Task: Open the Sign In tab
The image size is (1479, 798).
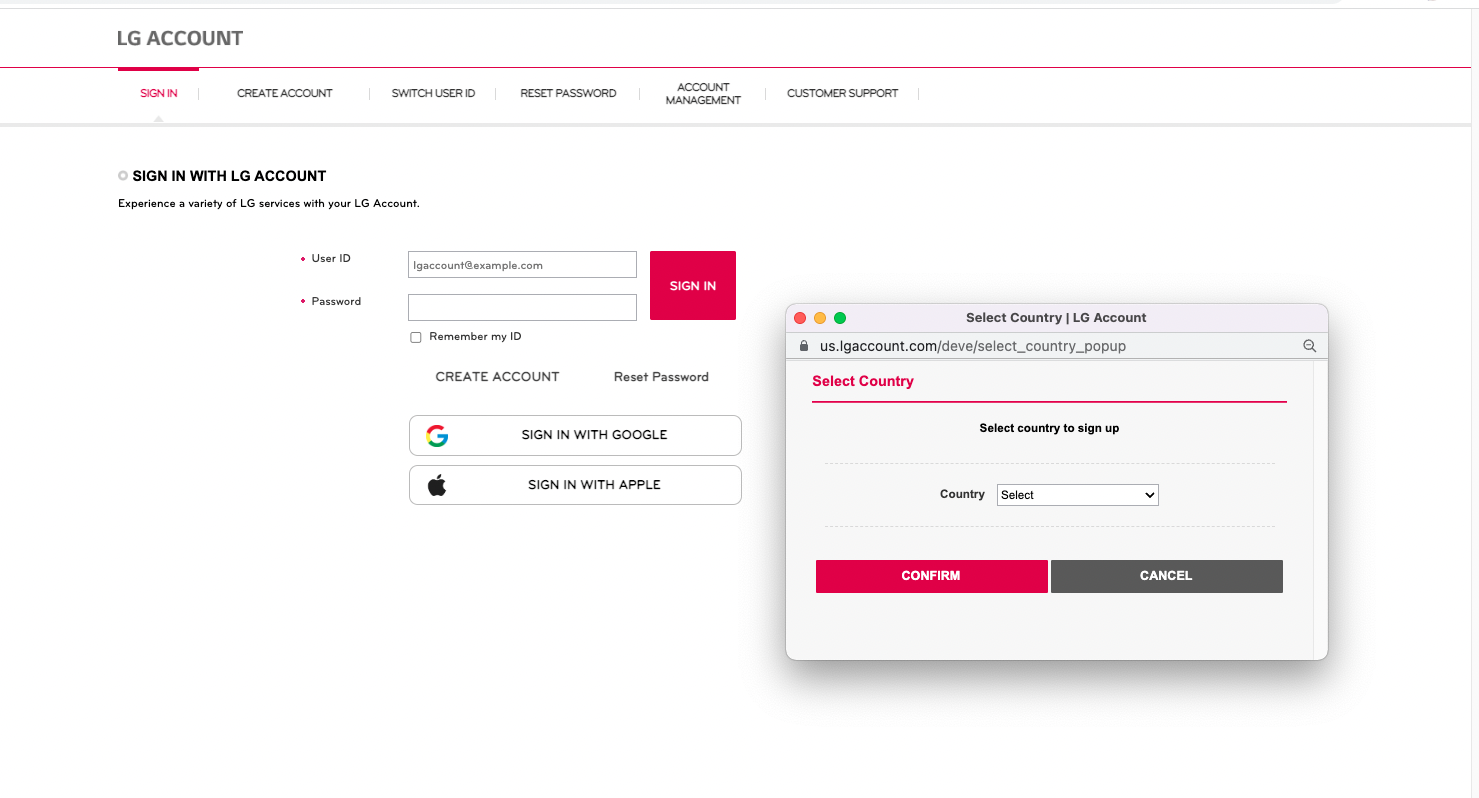Action: click(x=159, y=94)
